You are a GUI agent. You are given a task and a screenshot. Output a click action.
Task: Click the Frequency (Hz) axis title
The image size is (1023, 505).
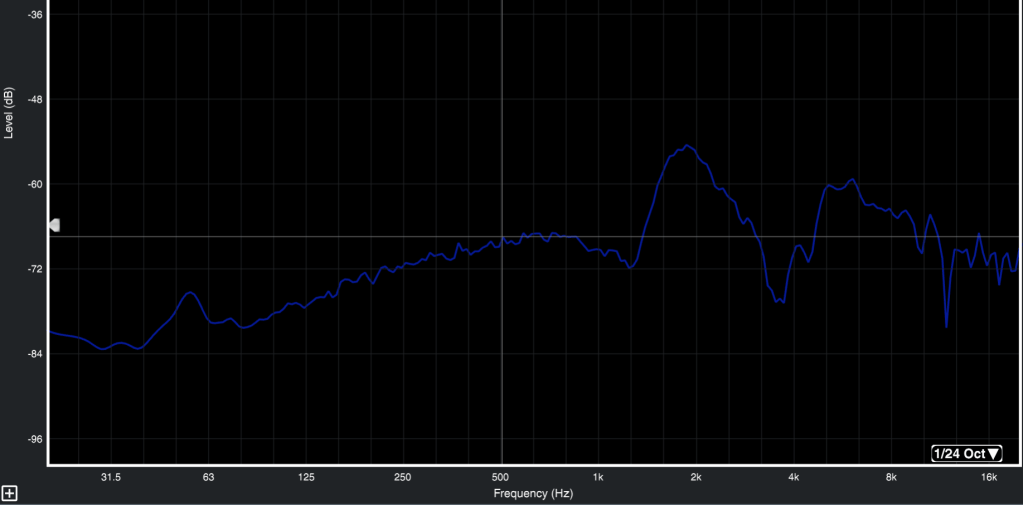tap(533, 494)
